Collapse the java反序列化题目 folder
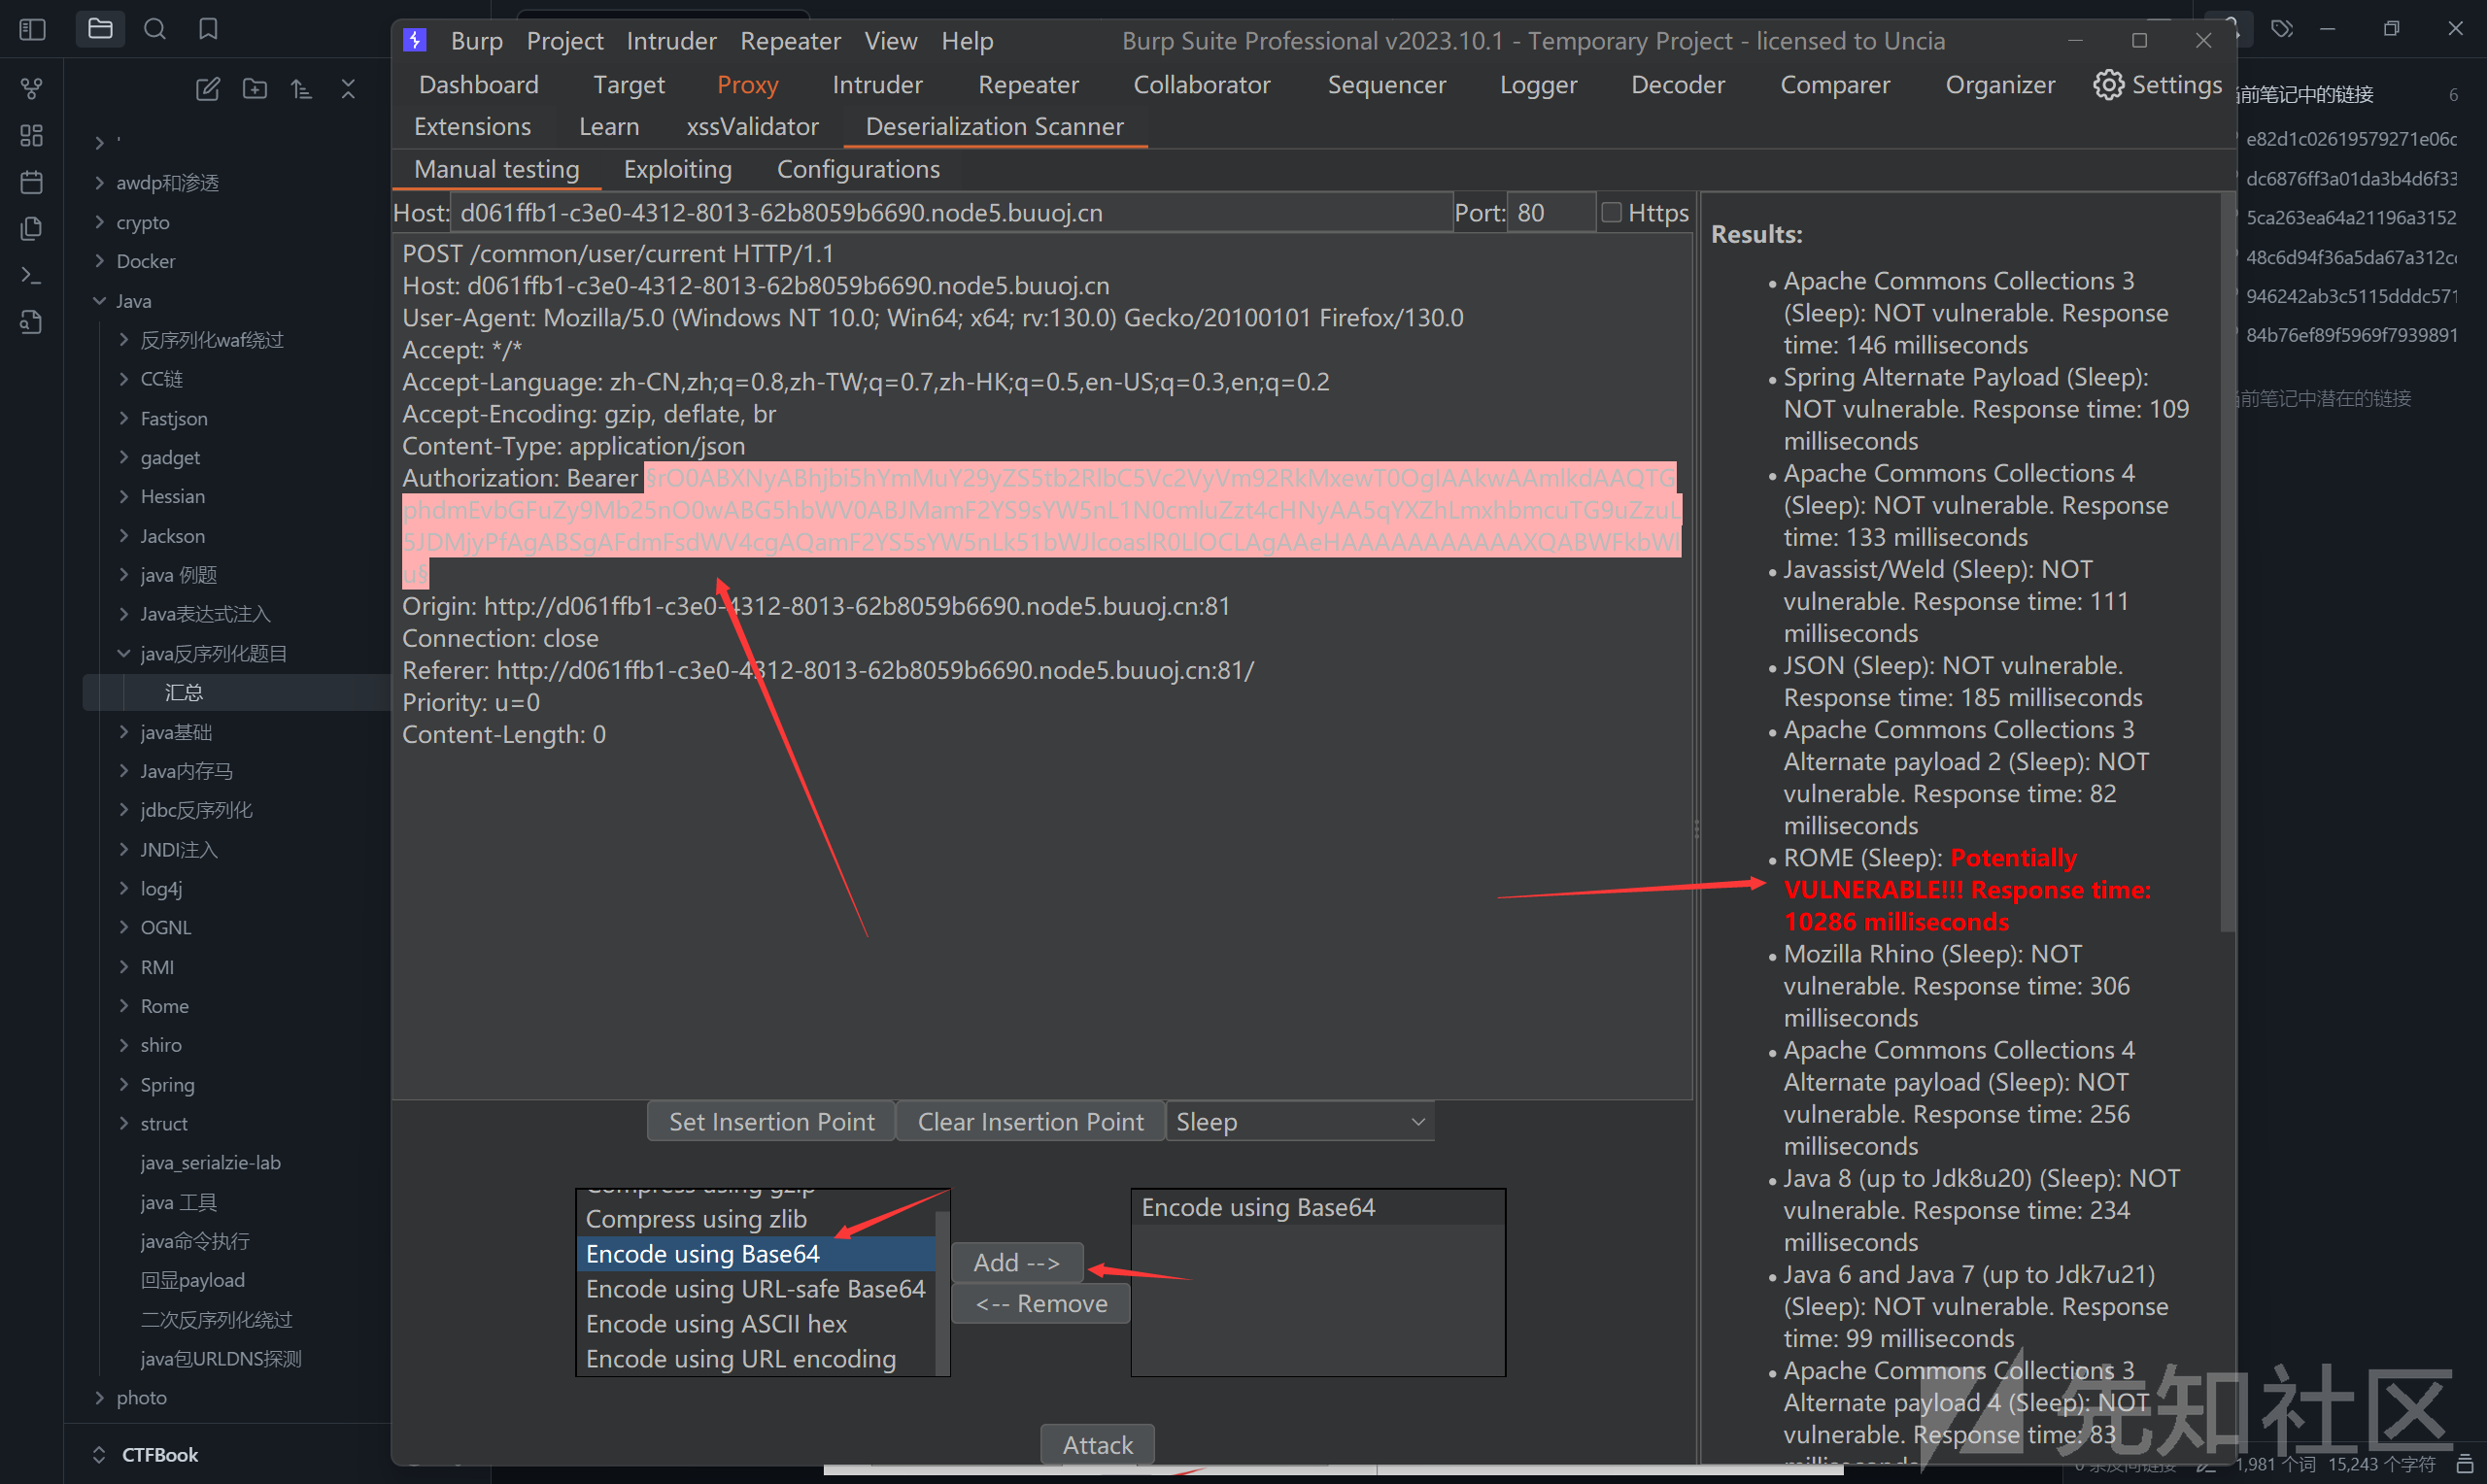The height and width of the screenshot is (1484, 2487). [x=123, y=653]
